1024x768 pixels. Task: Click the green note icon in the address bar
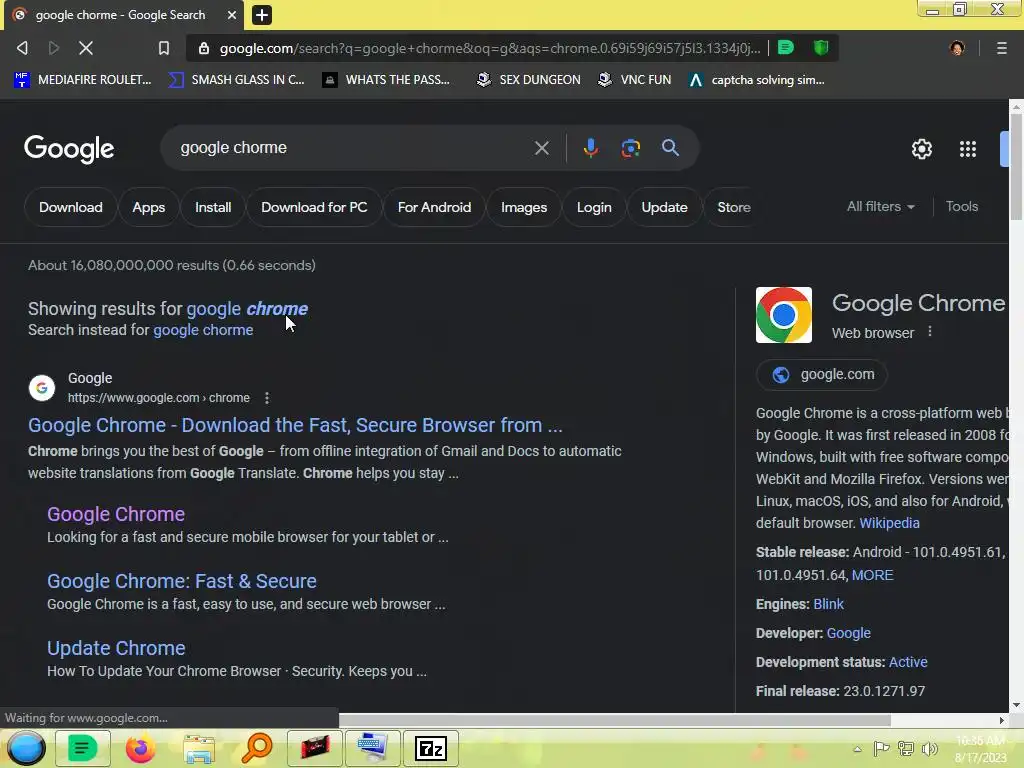[786, 48]
